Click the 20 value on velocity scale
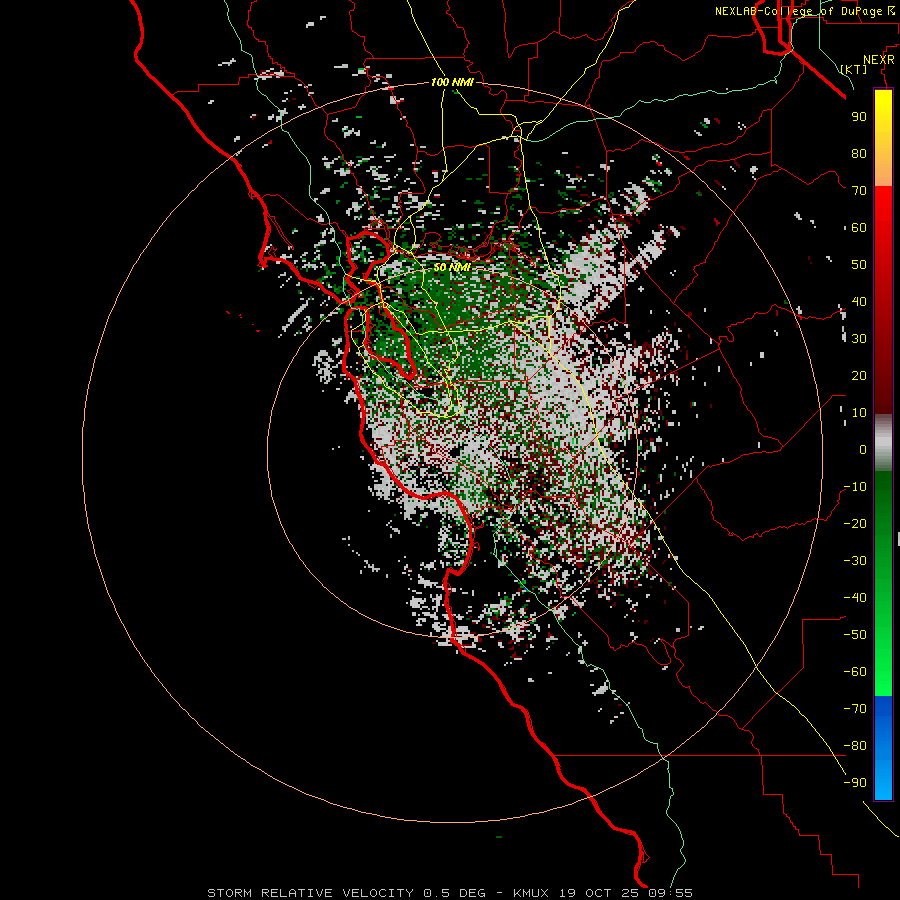The height and width of the screenshot is (900, 900). (859, 375)
